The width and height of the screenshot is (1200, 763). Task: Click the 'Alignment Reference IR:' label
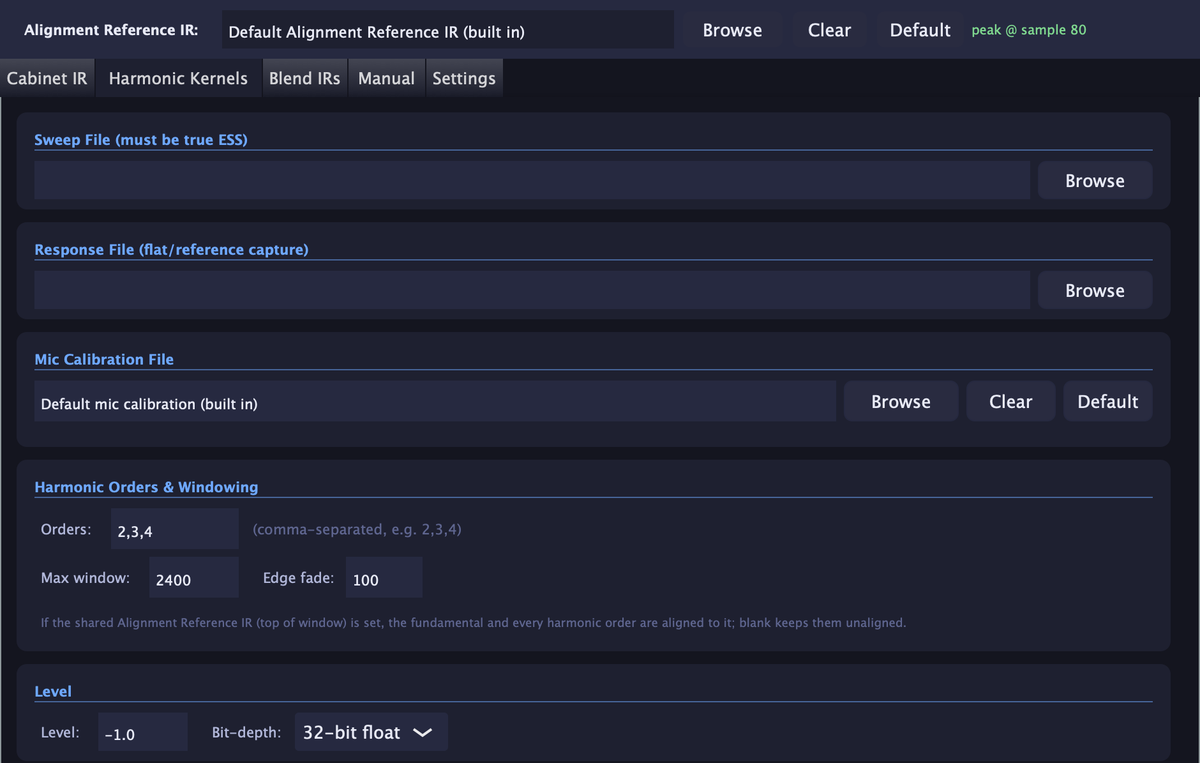pos(111,30)
